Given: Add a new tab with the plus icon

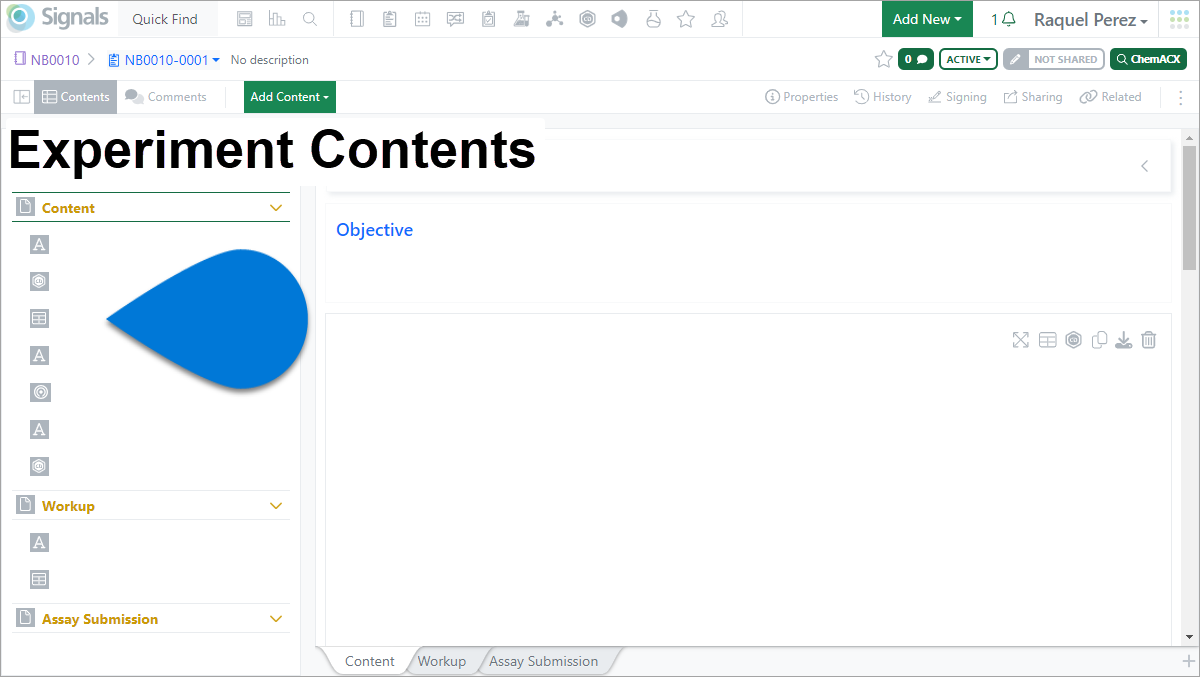Looking at the screenshot, I should click(1188, 661).
